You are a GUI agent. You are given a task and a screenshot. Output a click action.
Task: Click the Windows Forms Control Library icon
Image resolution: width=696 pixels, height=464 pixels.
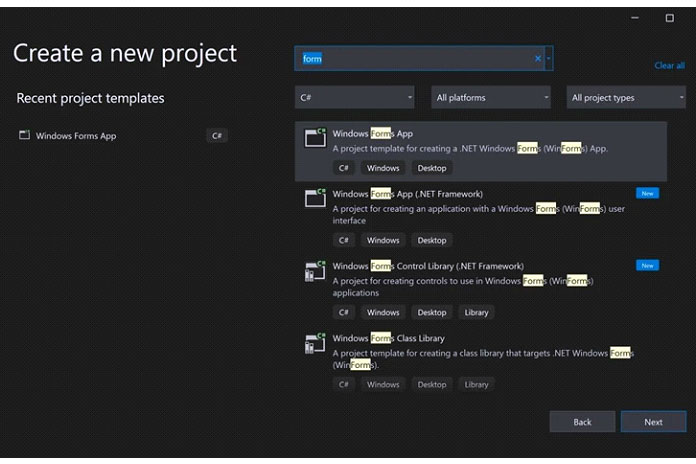[x=316, y=270]
